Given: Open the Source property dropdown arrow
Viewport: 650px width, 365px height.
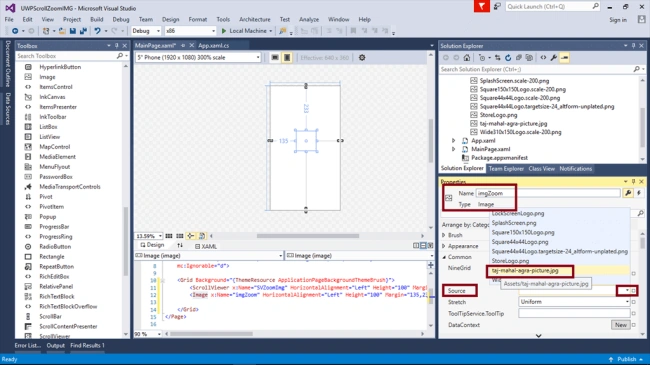Looking at the screenshot, I should 627,291.
